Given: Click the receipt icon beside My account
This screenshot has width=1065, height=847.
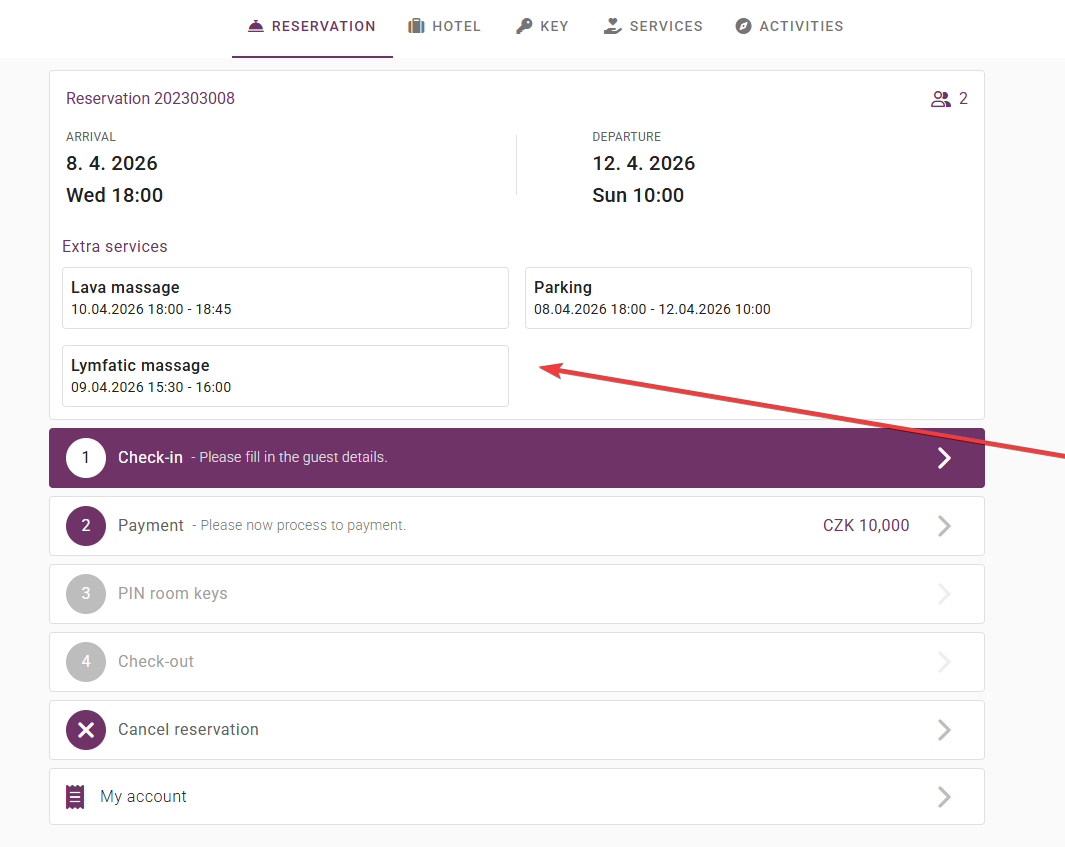Looking at the screenshot, I should (x=75, y=797).
